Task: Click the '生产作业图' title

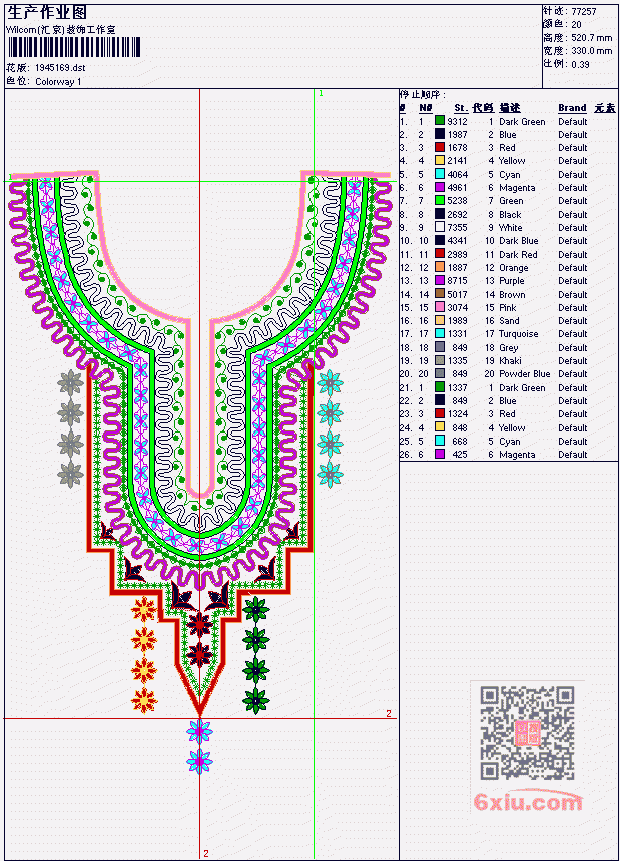Action: click(x=47, y=12)
